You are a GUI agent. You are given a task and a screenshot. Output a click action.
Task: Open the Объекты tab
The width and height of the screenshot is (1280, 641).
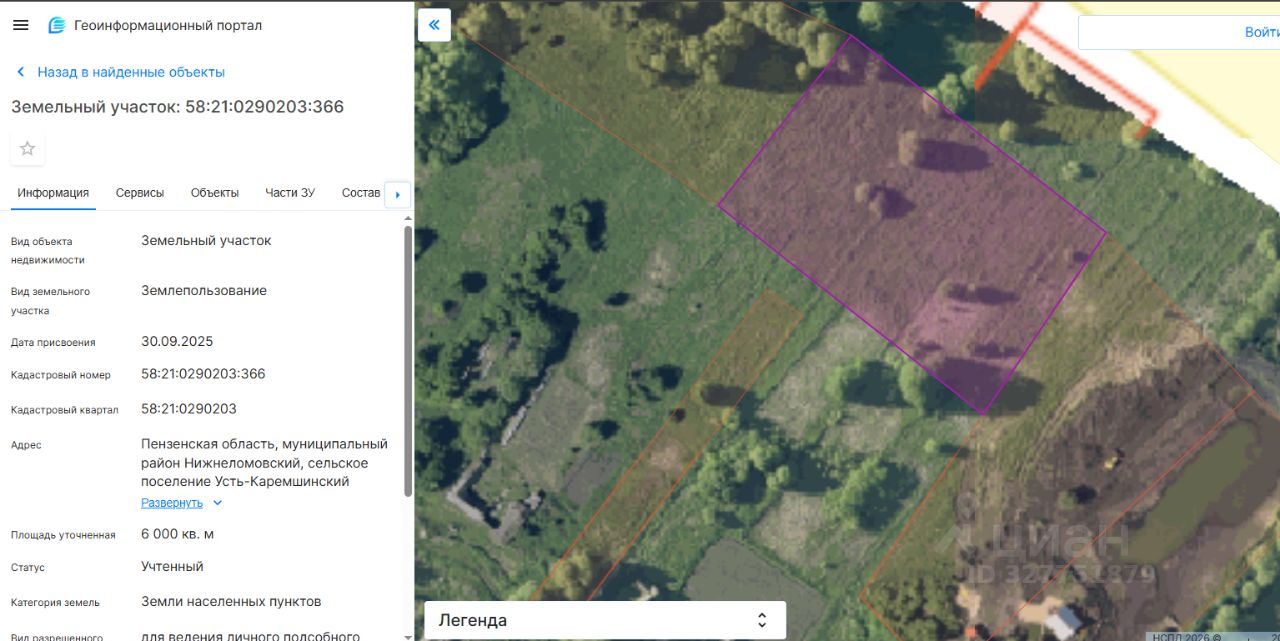[x=215, y=193]
